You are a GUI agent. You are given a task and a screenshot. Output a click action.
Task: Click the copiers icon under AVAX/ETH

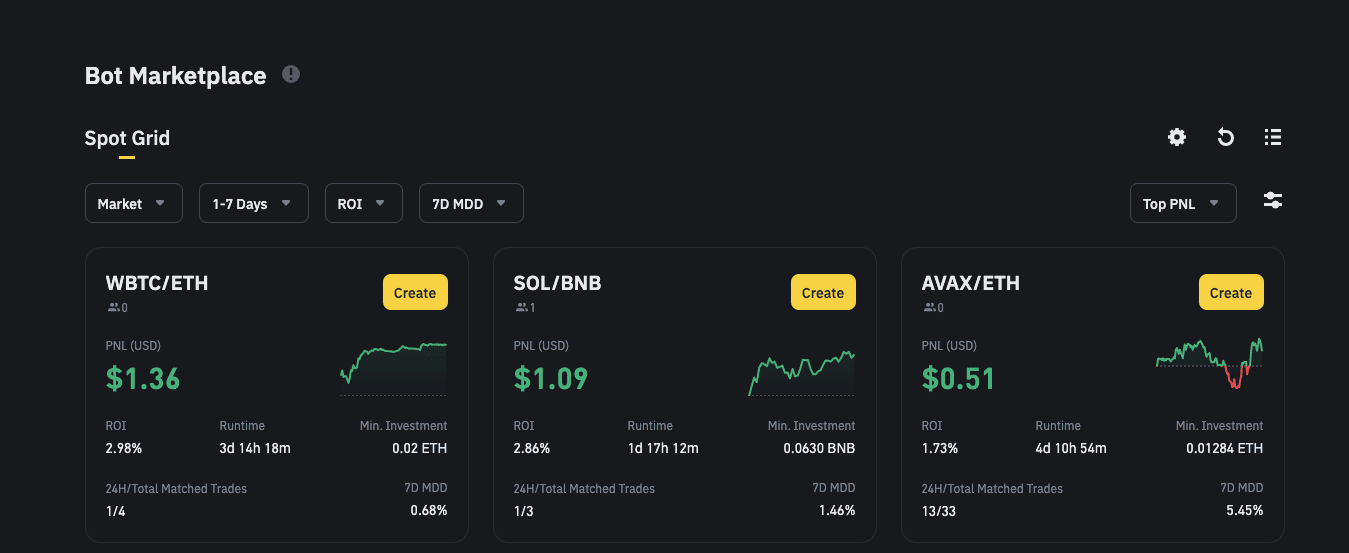click(x=930, y=308)
